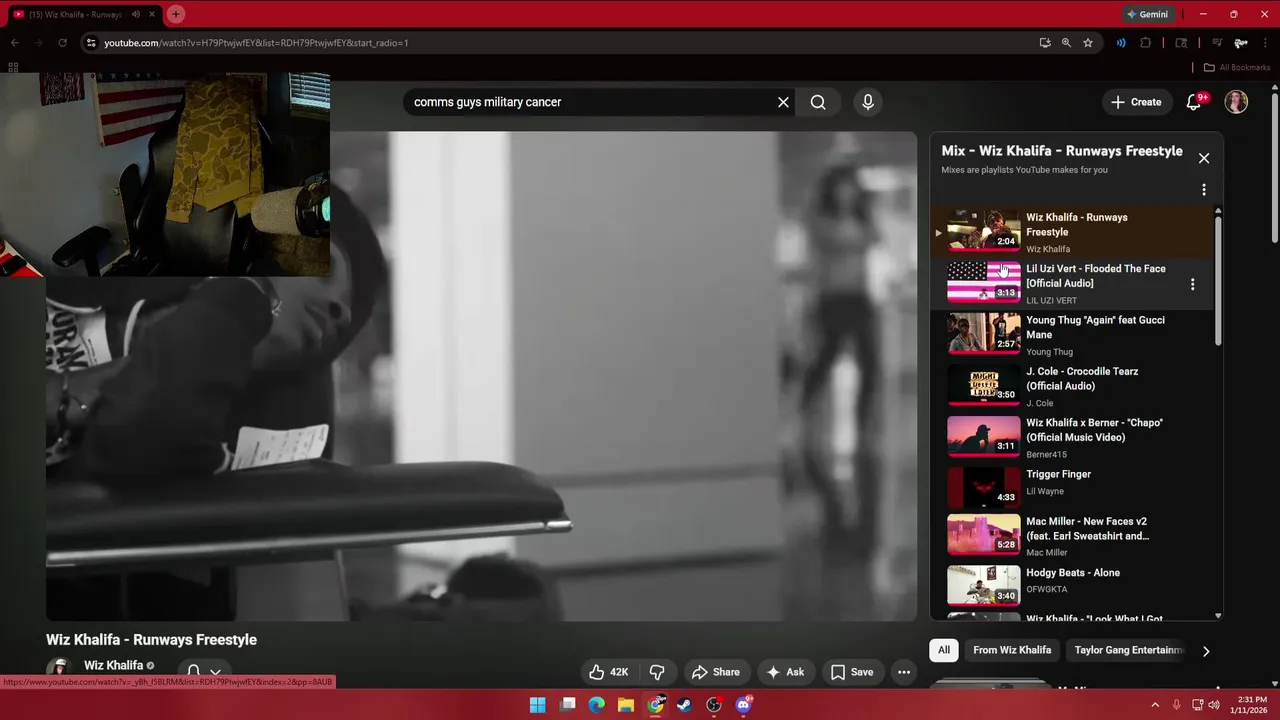This screenshot has width=1280, height=720.
Task: Go back in browser history
Action: 15,43
